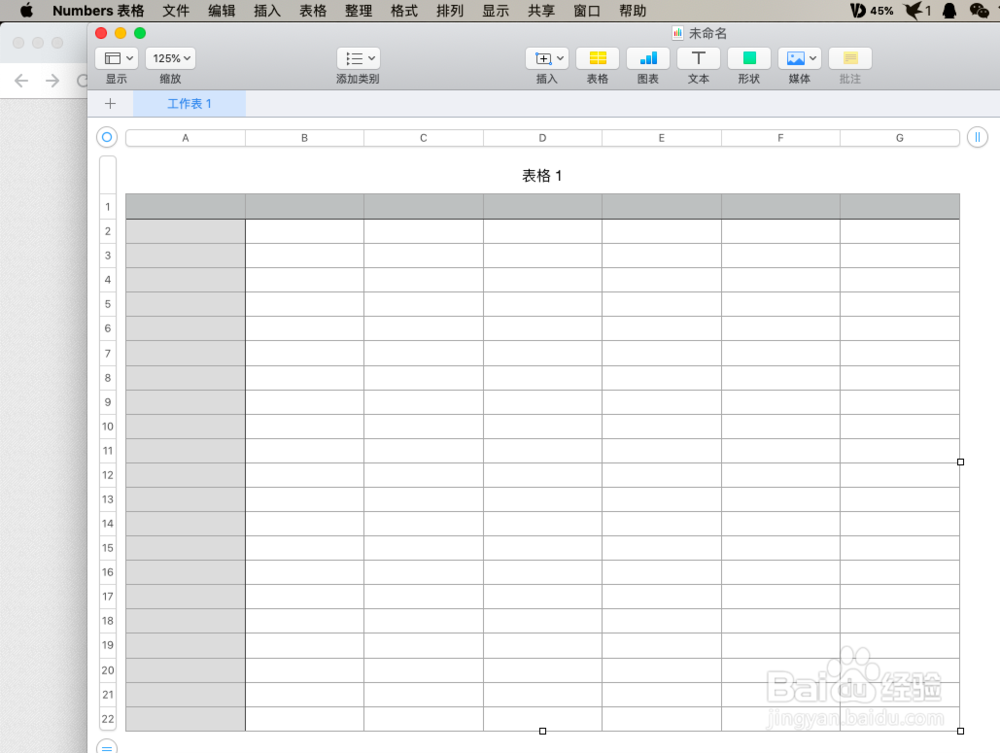The width and height of the screenshot is (1000, 753).
Task: Select column B header
Action: click(x=304, y=138)
